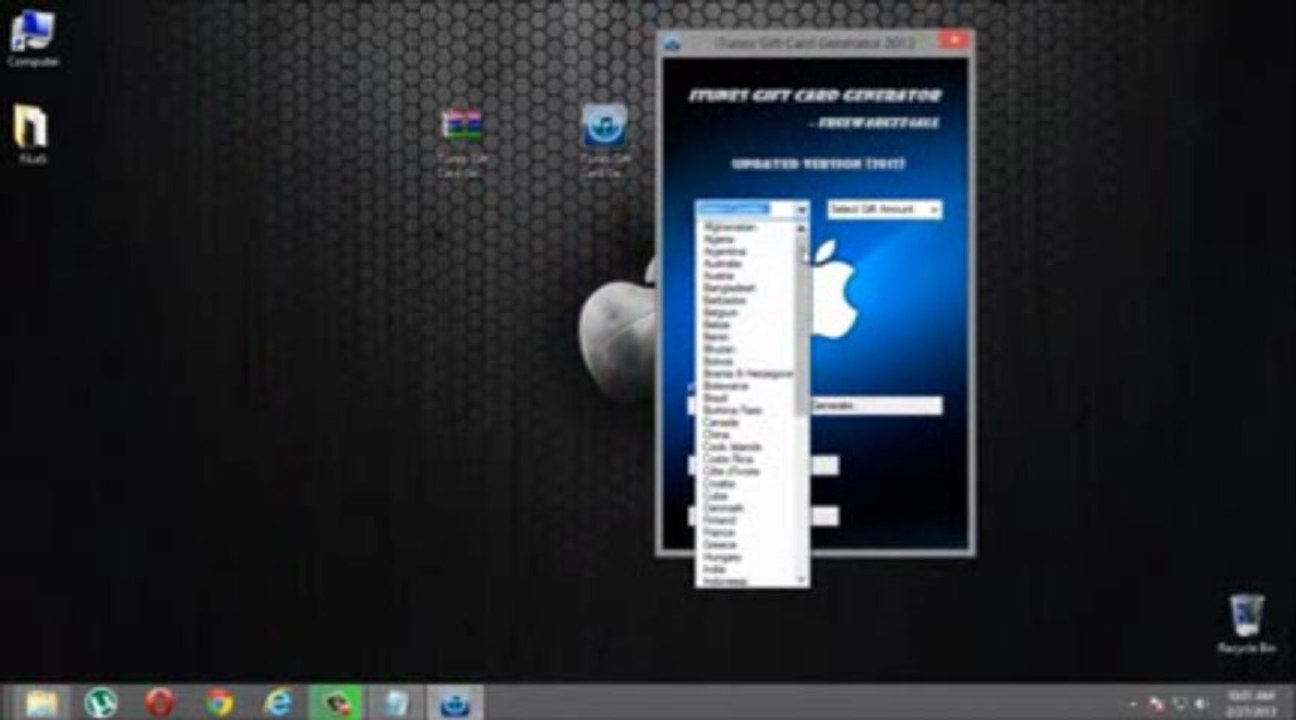Click the country list scrollbar thumb
This screenshot has width=1296, height=720.
[801, 325]
